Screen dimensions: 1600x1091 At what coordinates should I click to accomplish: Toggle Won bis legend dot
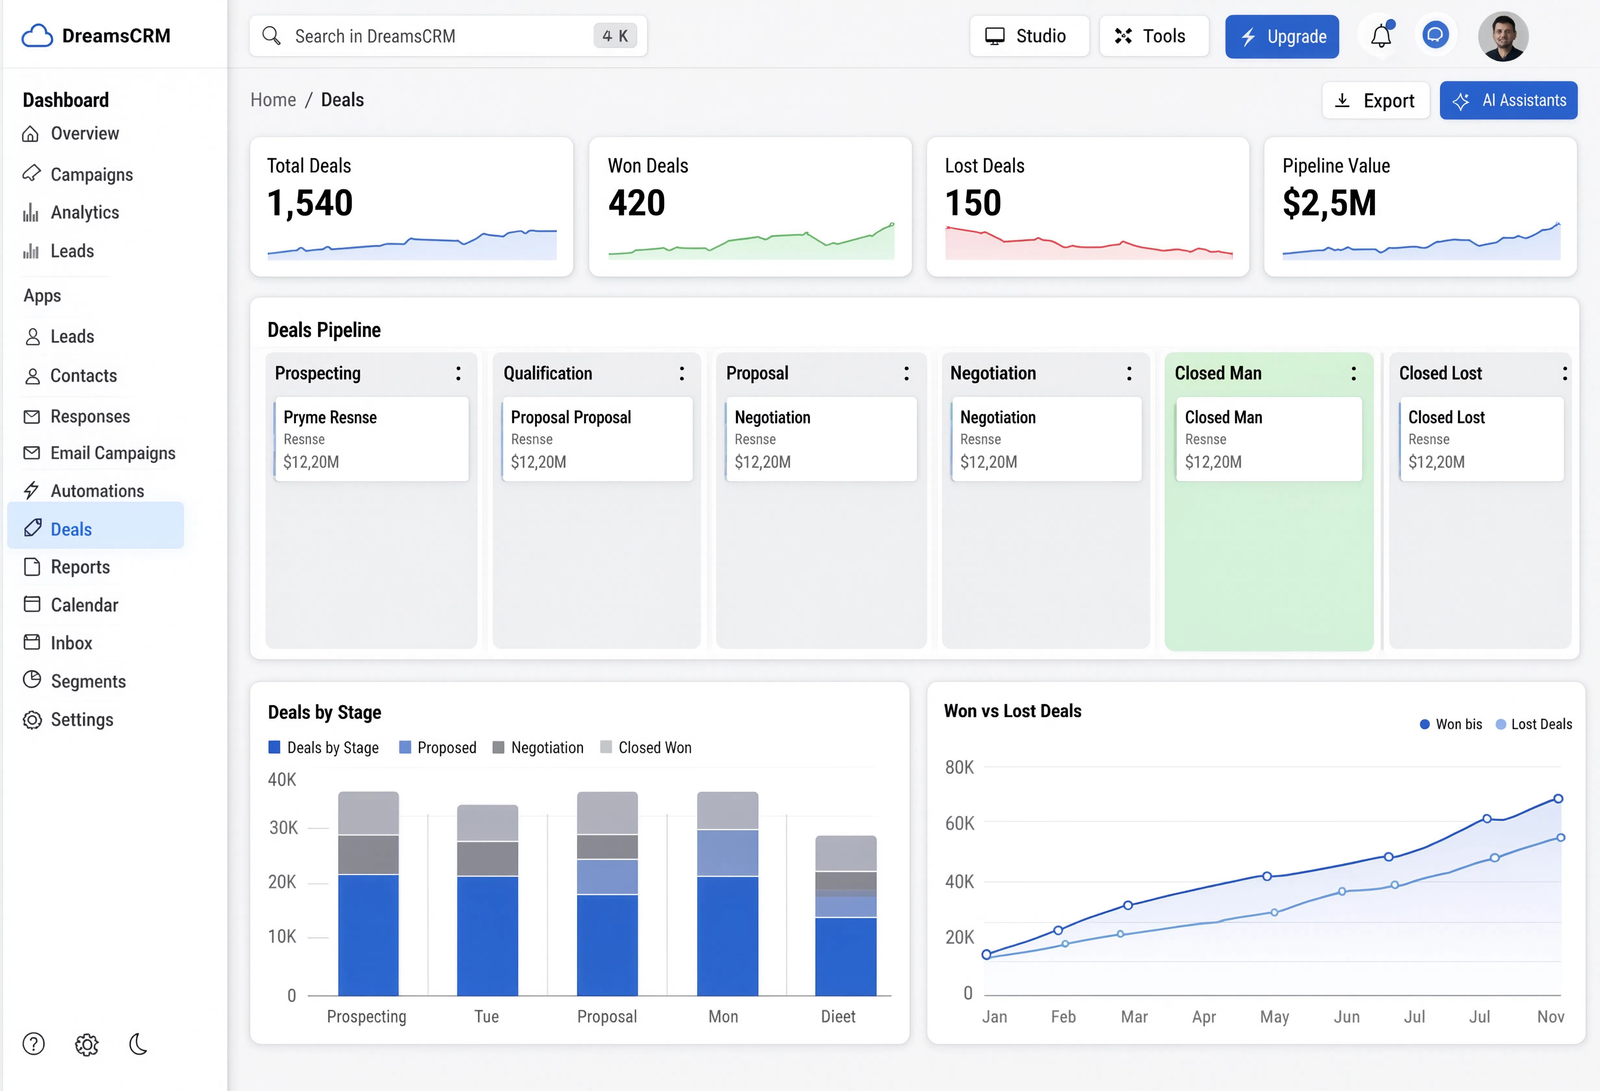pyautogui.click(x=1425, y=724)
